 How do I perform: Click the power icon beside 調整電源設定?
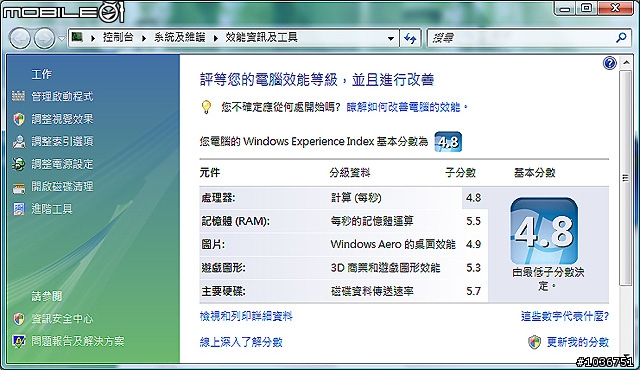tap(18, 164)
